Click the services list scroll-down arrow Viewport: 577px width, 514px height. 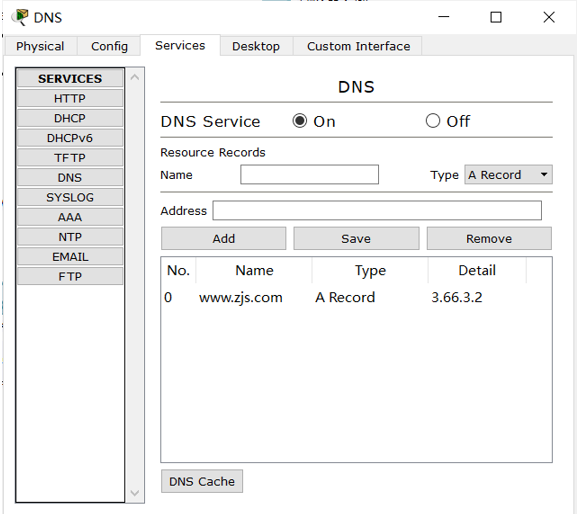[135, 493]
